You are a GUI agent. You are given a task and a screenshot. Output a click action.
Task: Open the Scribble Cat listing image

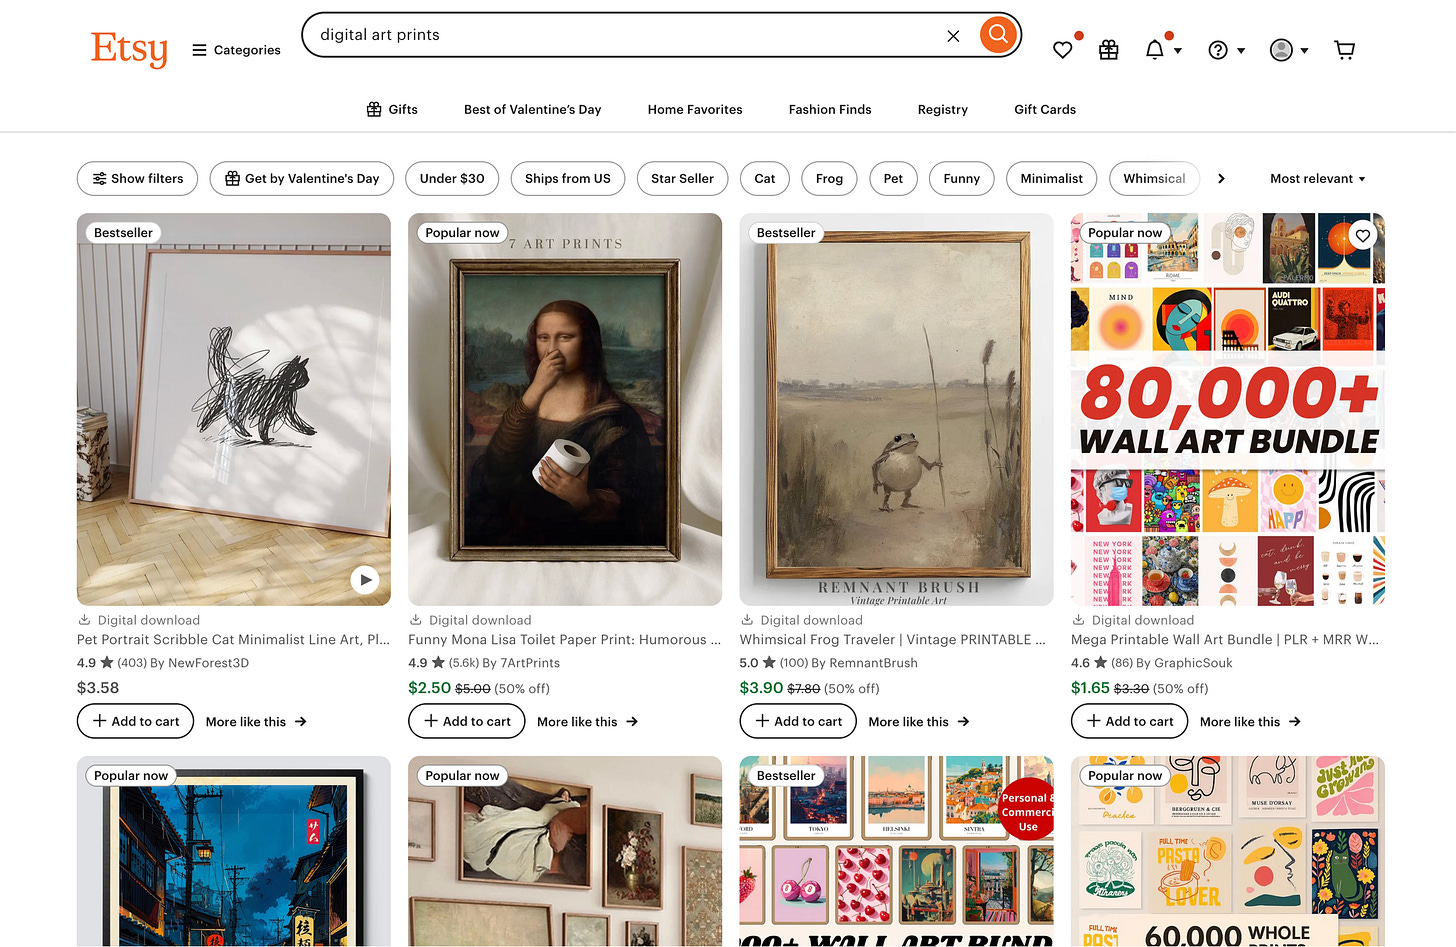(234, 409)
